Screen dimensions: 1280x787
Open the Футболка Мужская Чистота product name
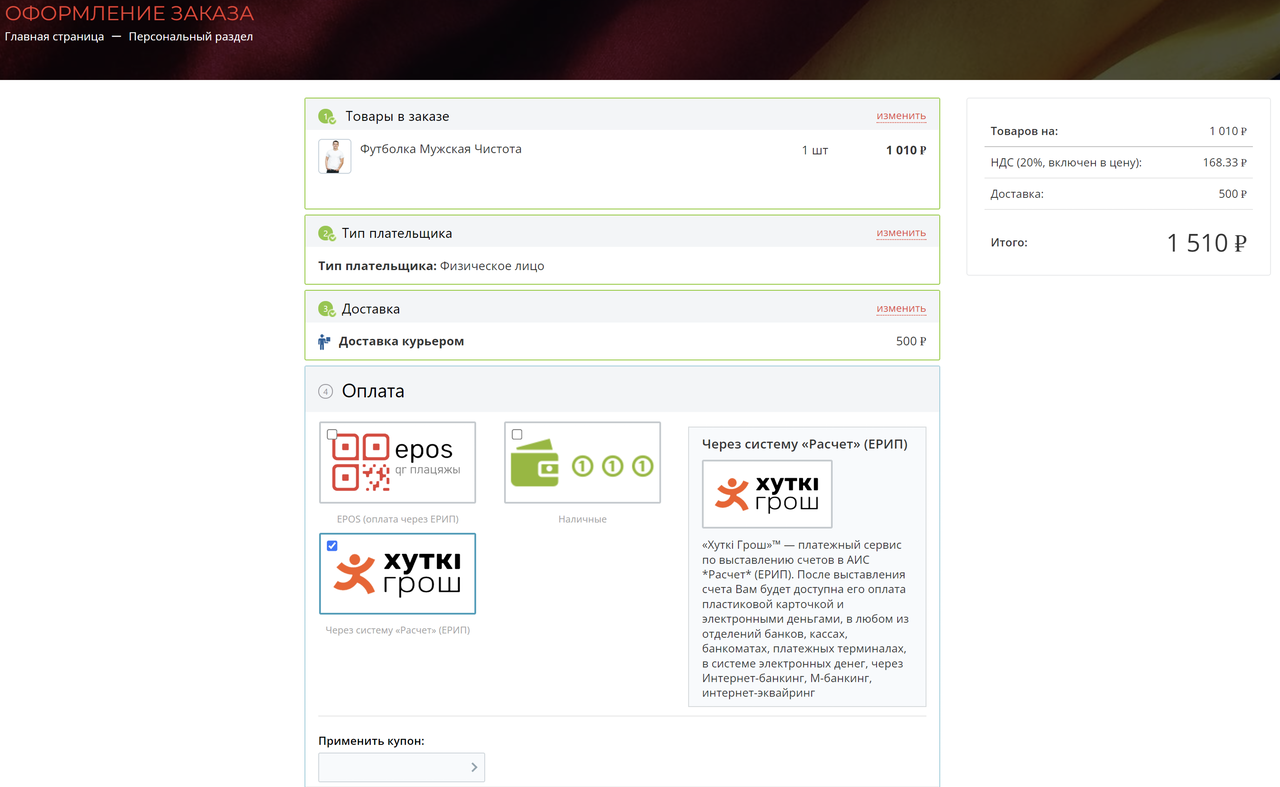441,149
